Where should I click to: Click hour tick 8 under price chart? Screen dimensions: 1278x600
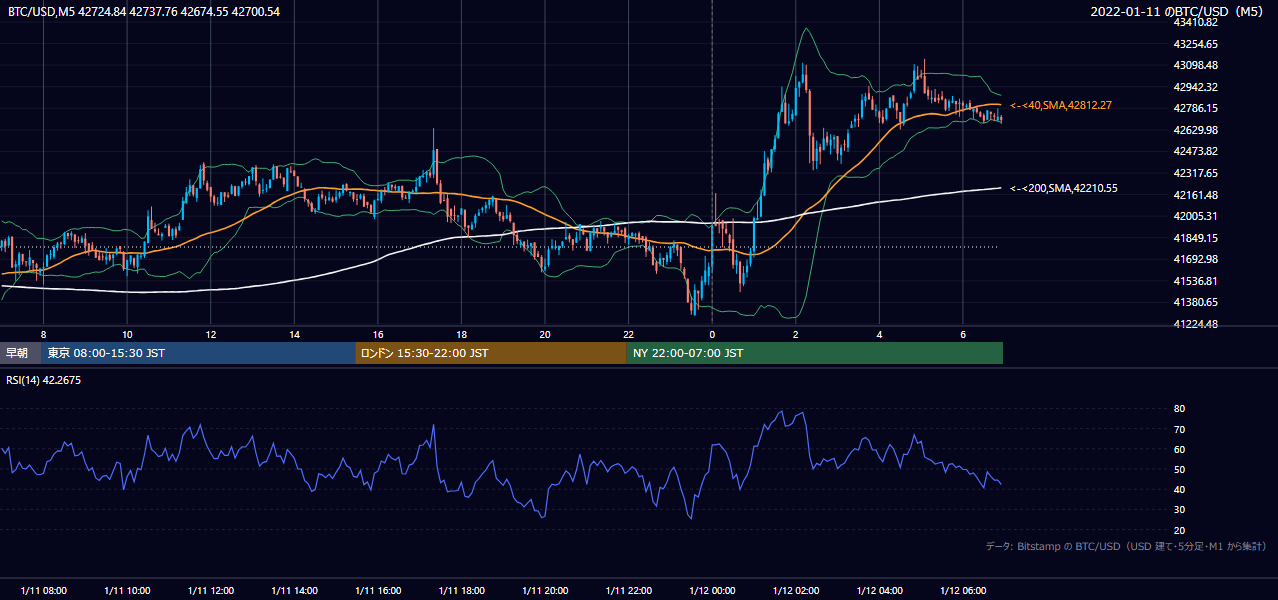pos(43,334)
